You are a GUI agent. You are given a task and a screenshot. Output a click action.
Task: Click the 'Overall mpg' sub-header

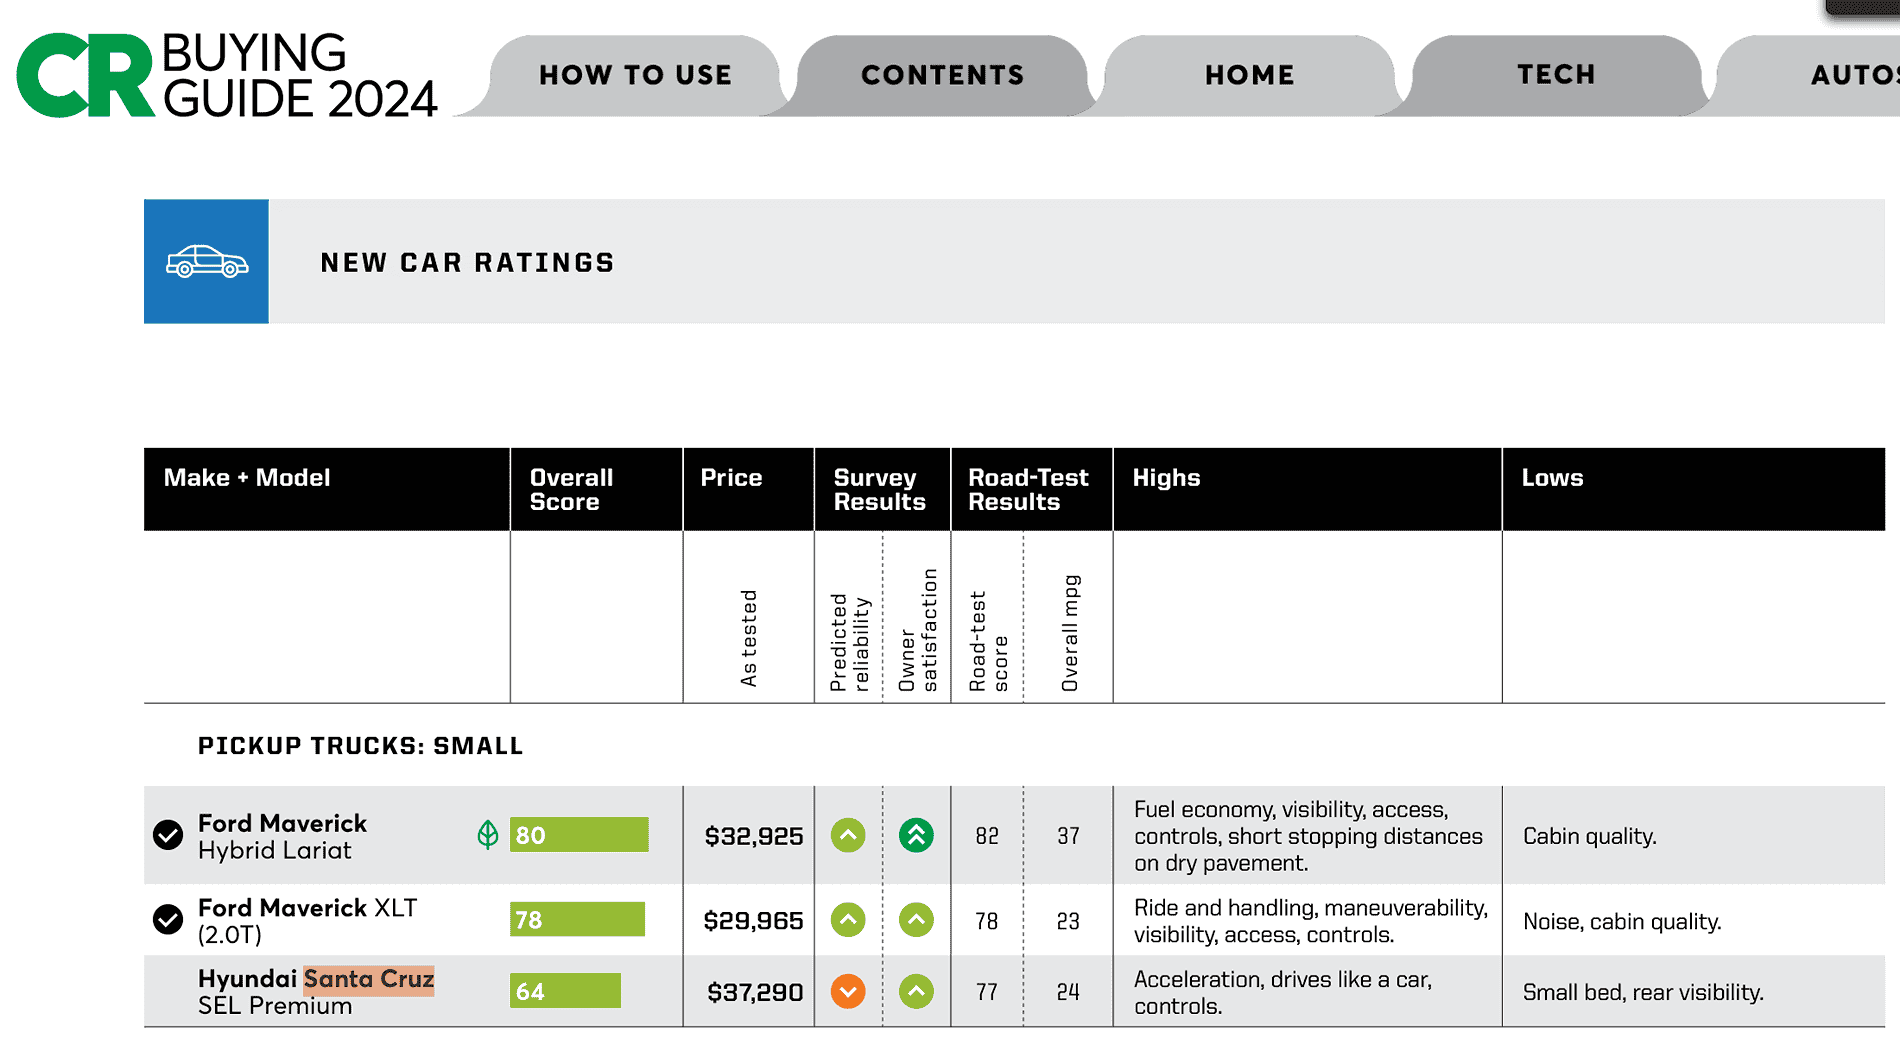click(1070, 633)
